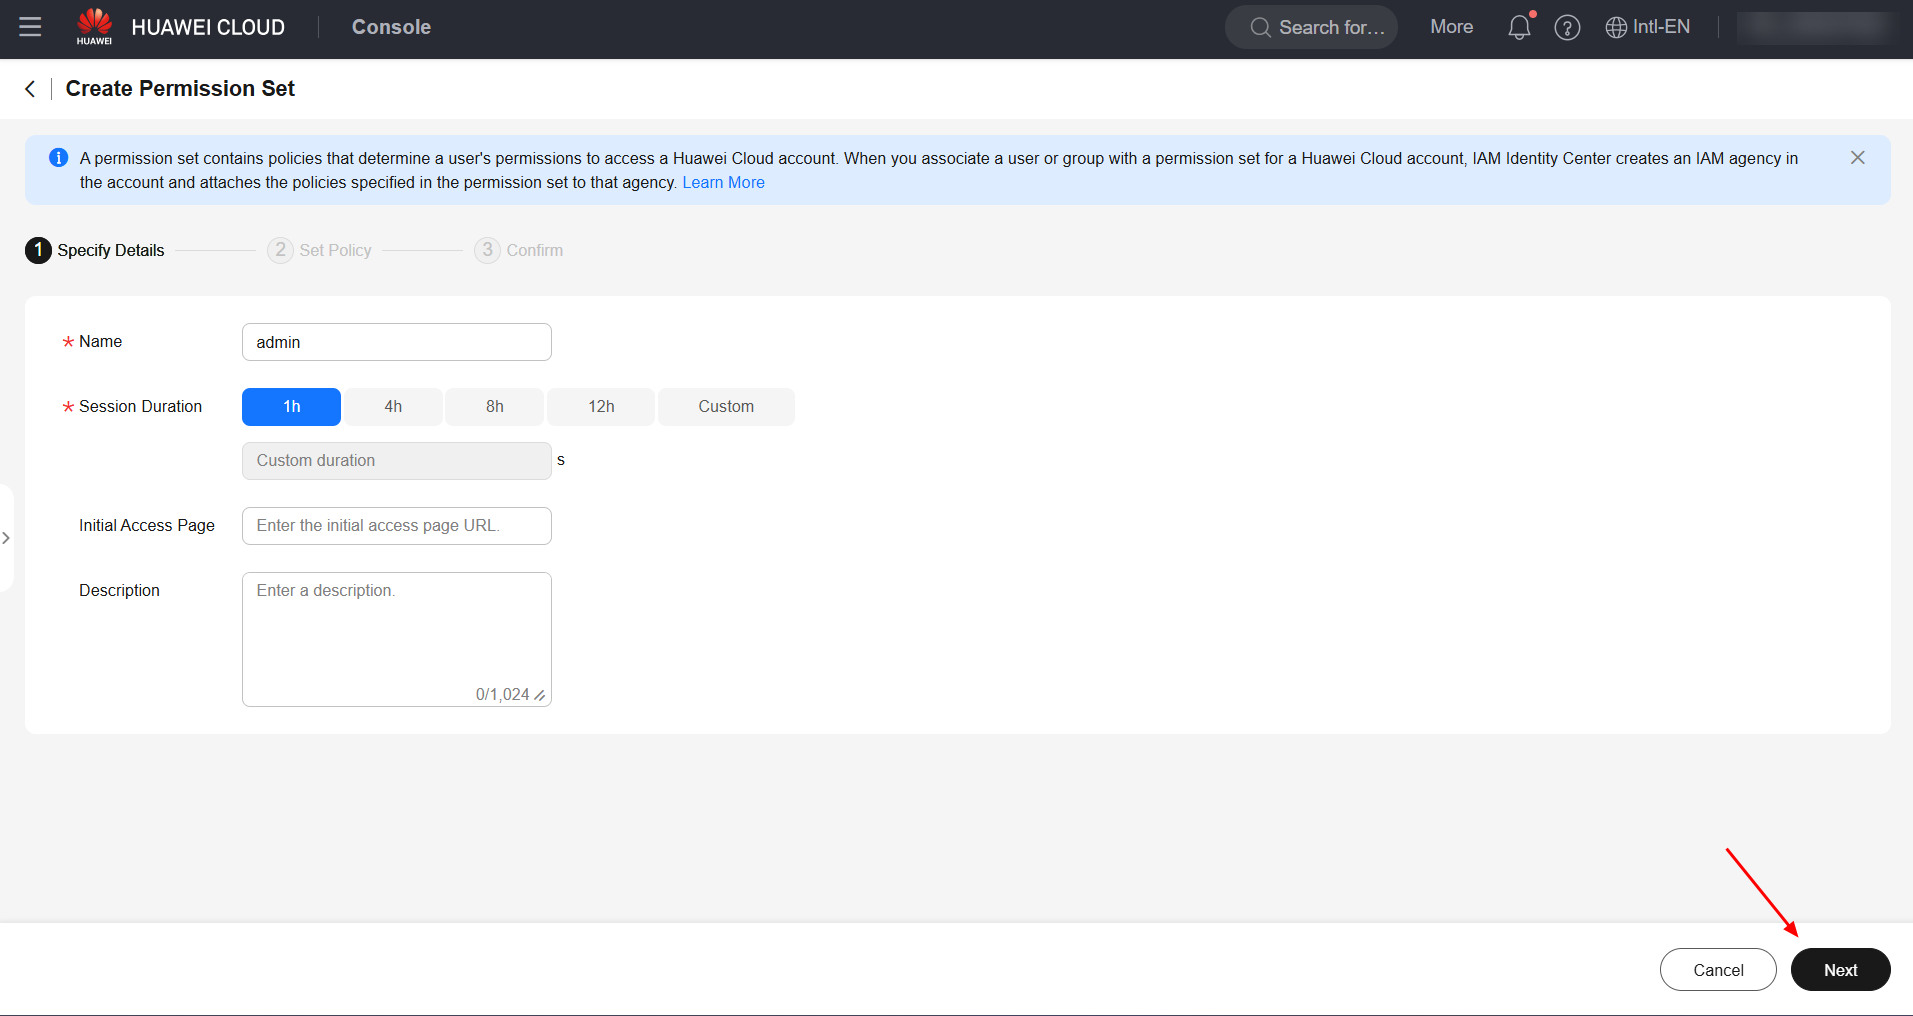
Task: Pick the Custom session duration option
Action: pyautogui.click(x=726, y=407)
